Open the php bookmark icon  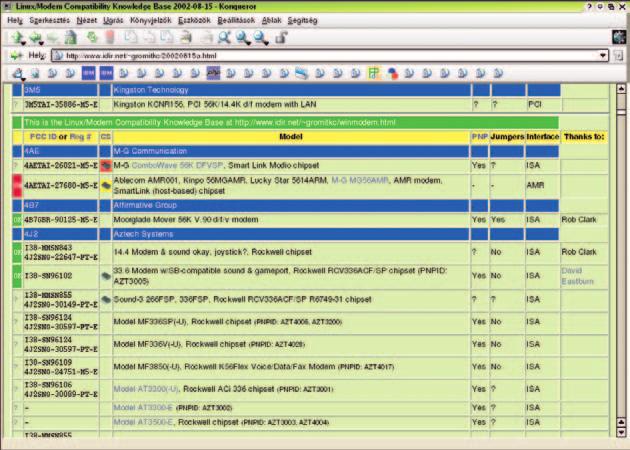coord(213,73)
